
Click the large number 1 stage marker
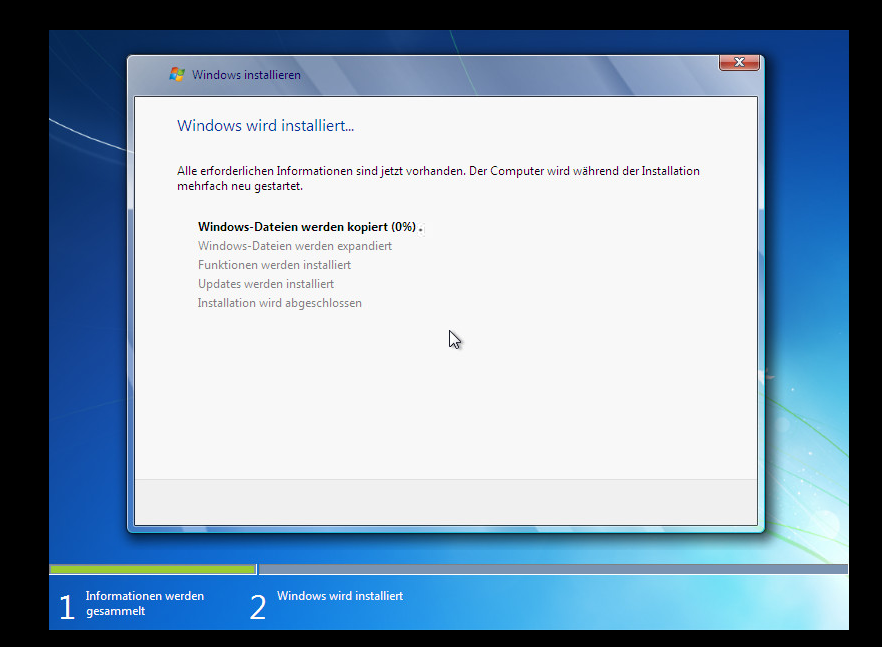click(67, 608)
